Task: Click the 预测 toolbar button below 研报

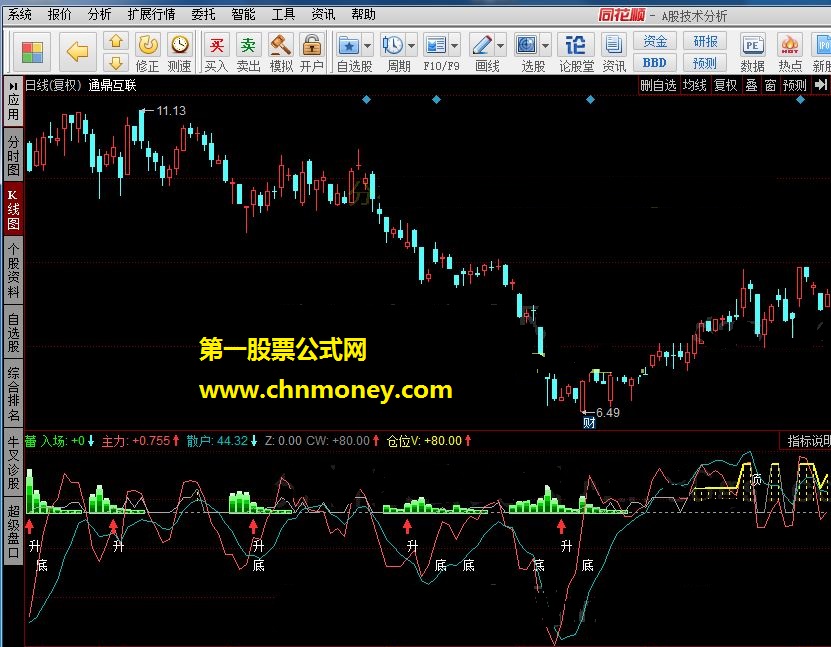Action: coord(704,63)
